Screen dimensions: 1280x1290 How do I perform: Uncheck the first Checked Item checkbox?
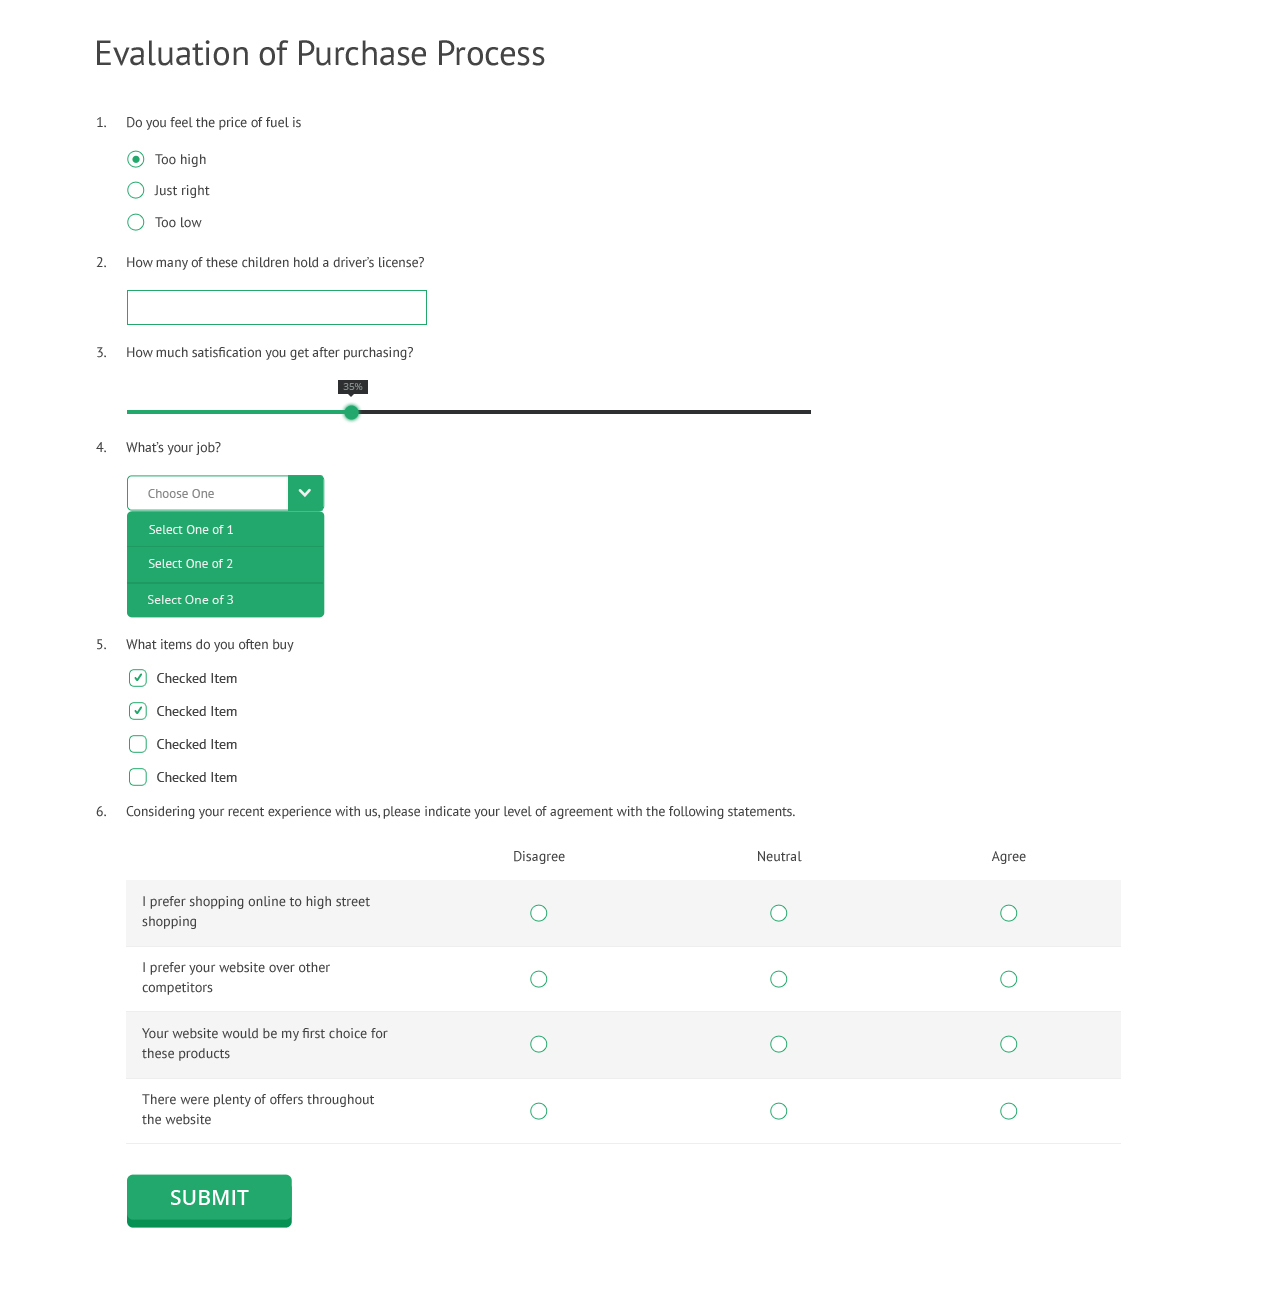click(x=138, y=678)
